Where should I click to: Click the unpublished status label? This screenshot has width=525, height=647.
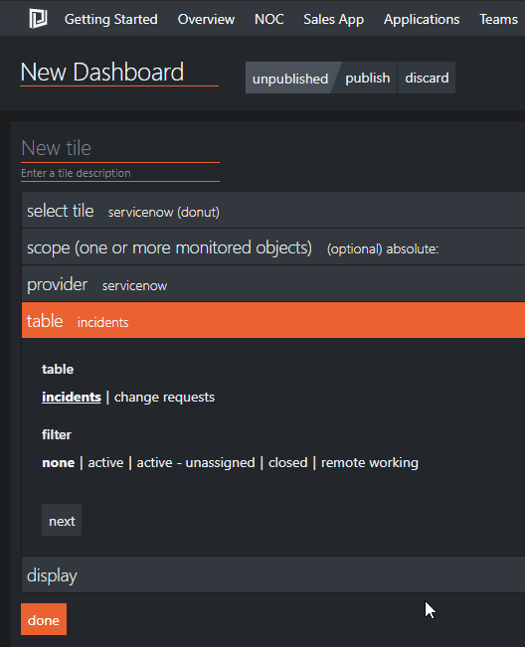(290, 78)
